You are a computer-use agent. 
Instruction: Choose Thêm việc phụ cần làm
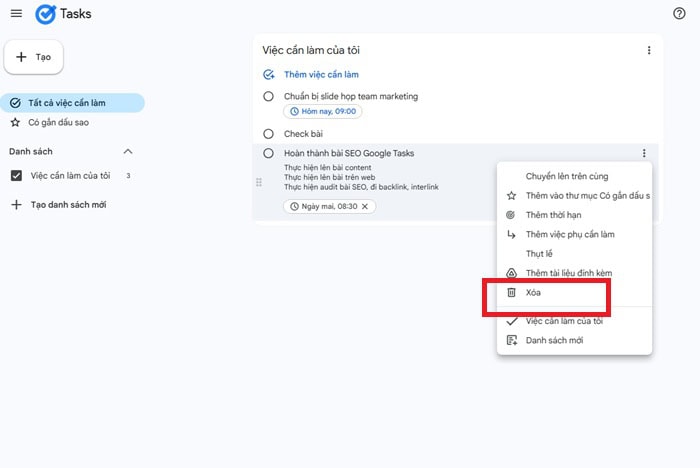click(575, 234)
